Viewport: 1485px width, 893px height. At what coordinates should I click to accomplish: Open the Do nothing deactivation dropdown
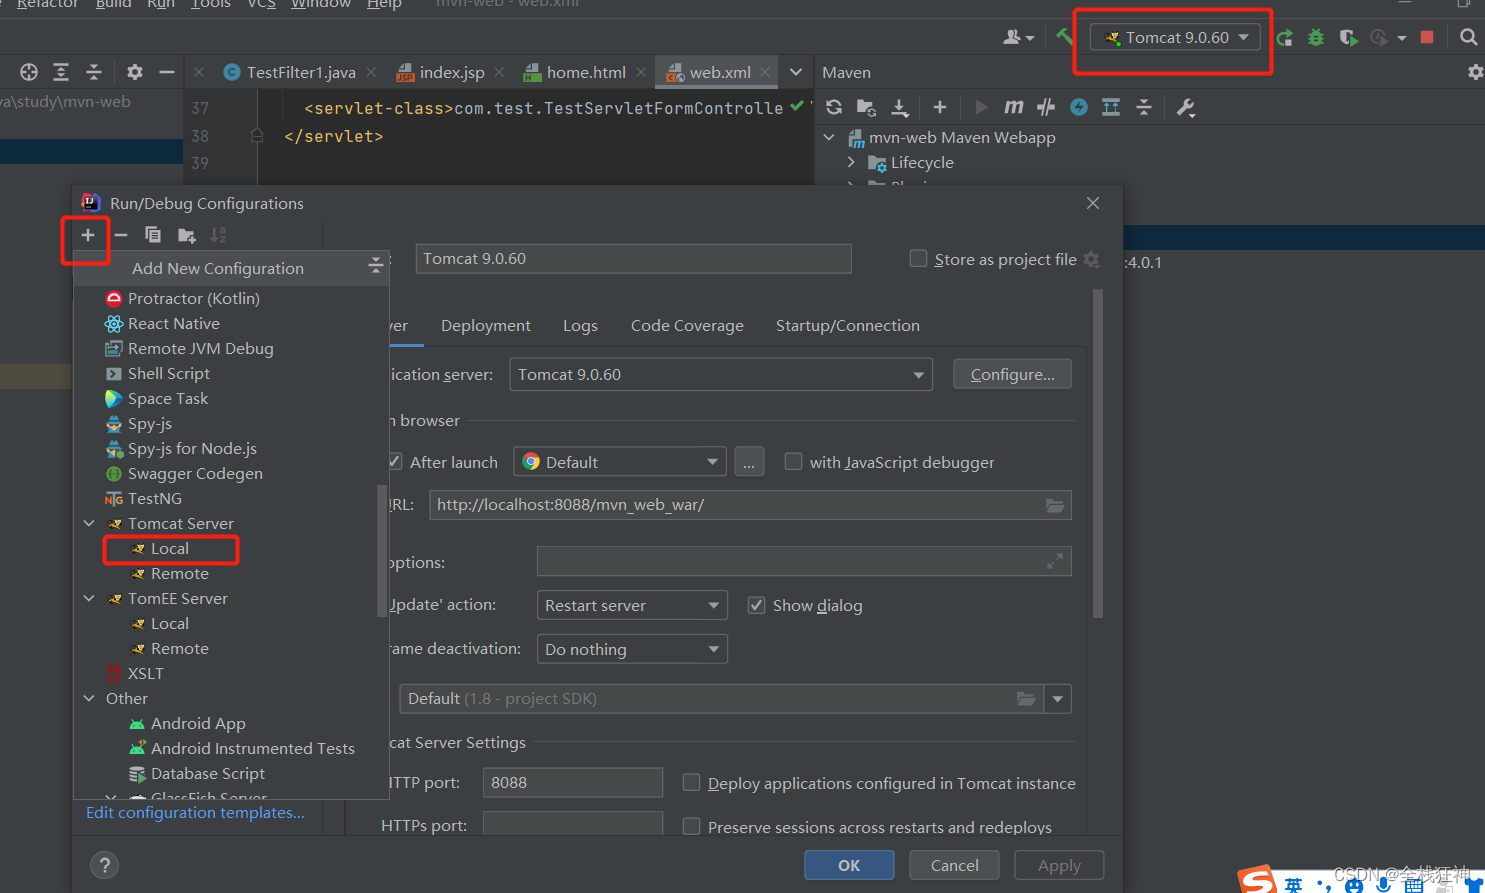[632, 650]
